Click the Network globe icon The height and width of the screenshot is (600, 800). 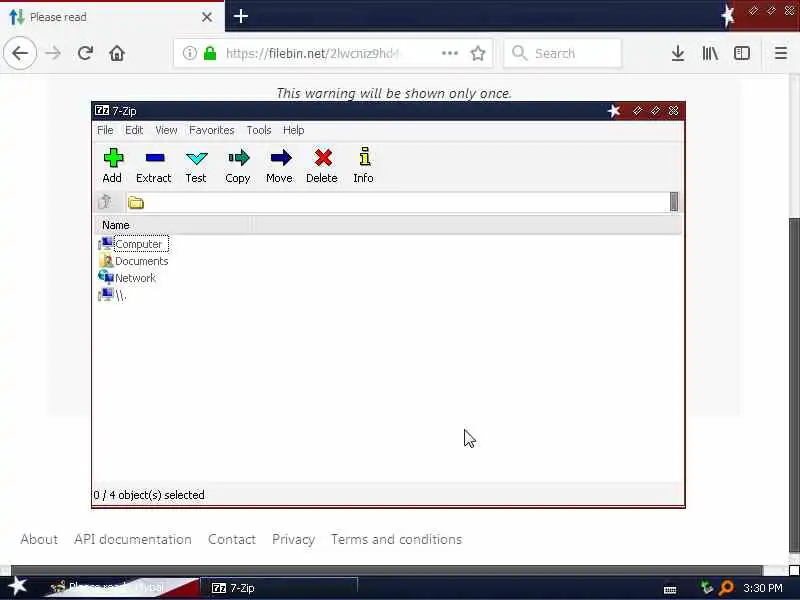point(106,277)
